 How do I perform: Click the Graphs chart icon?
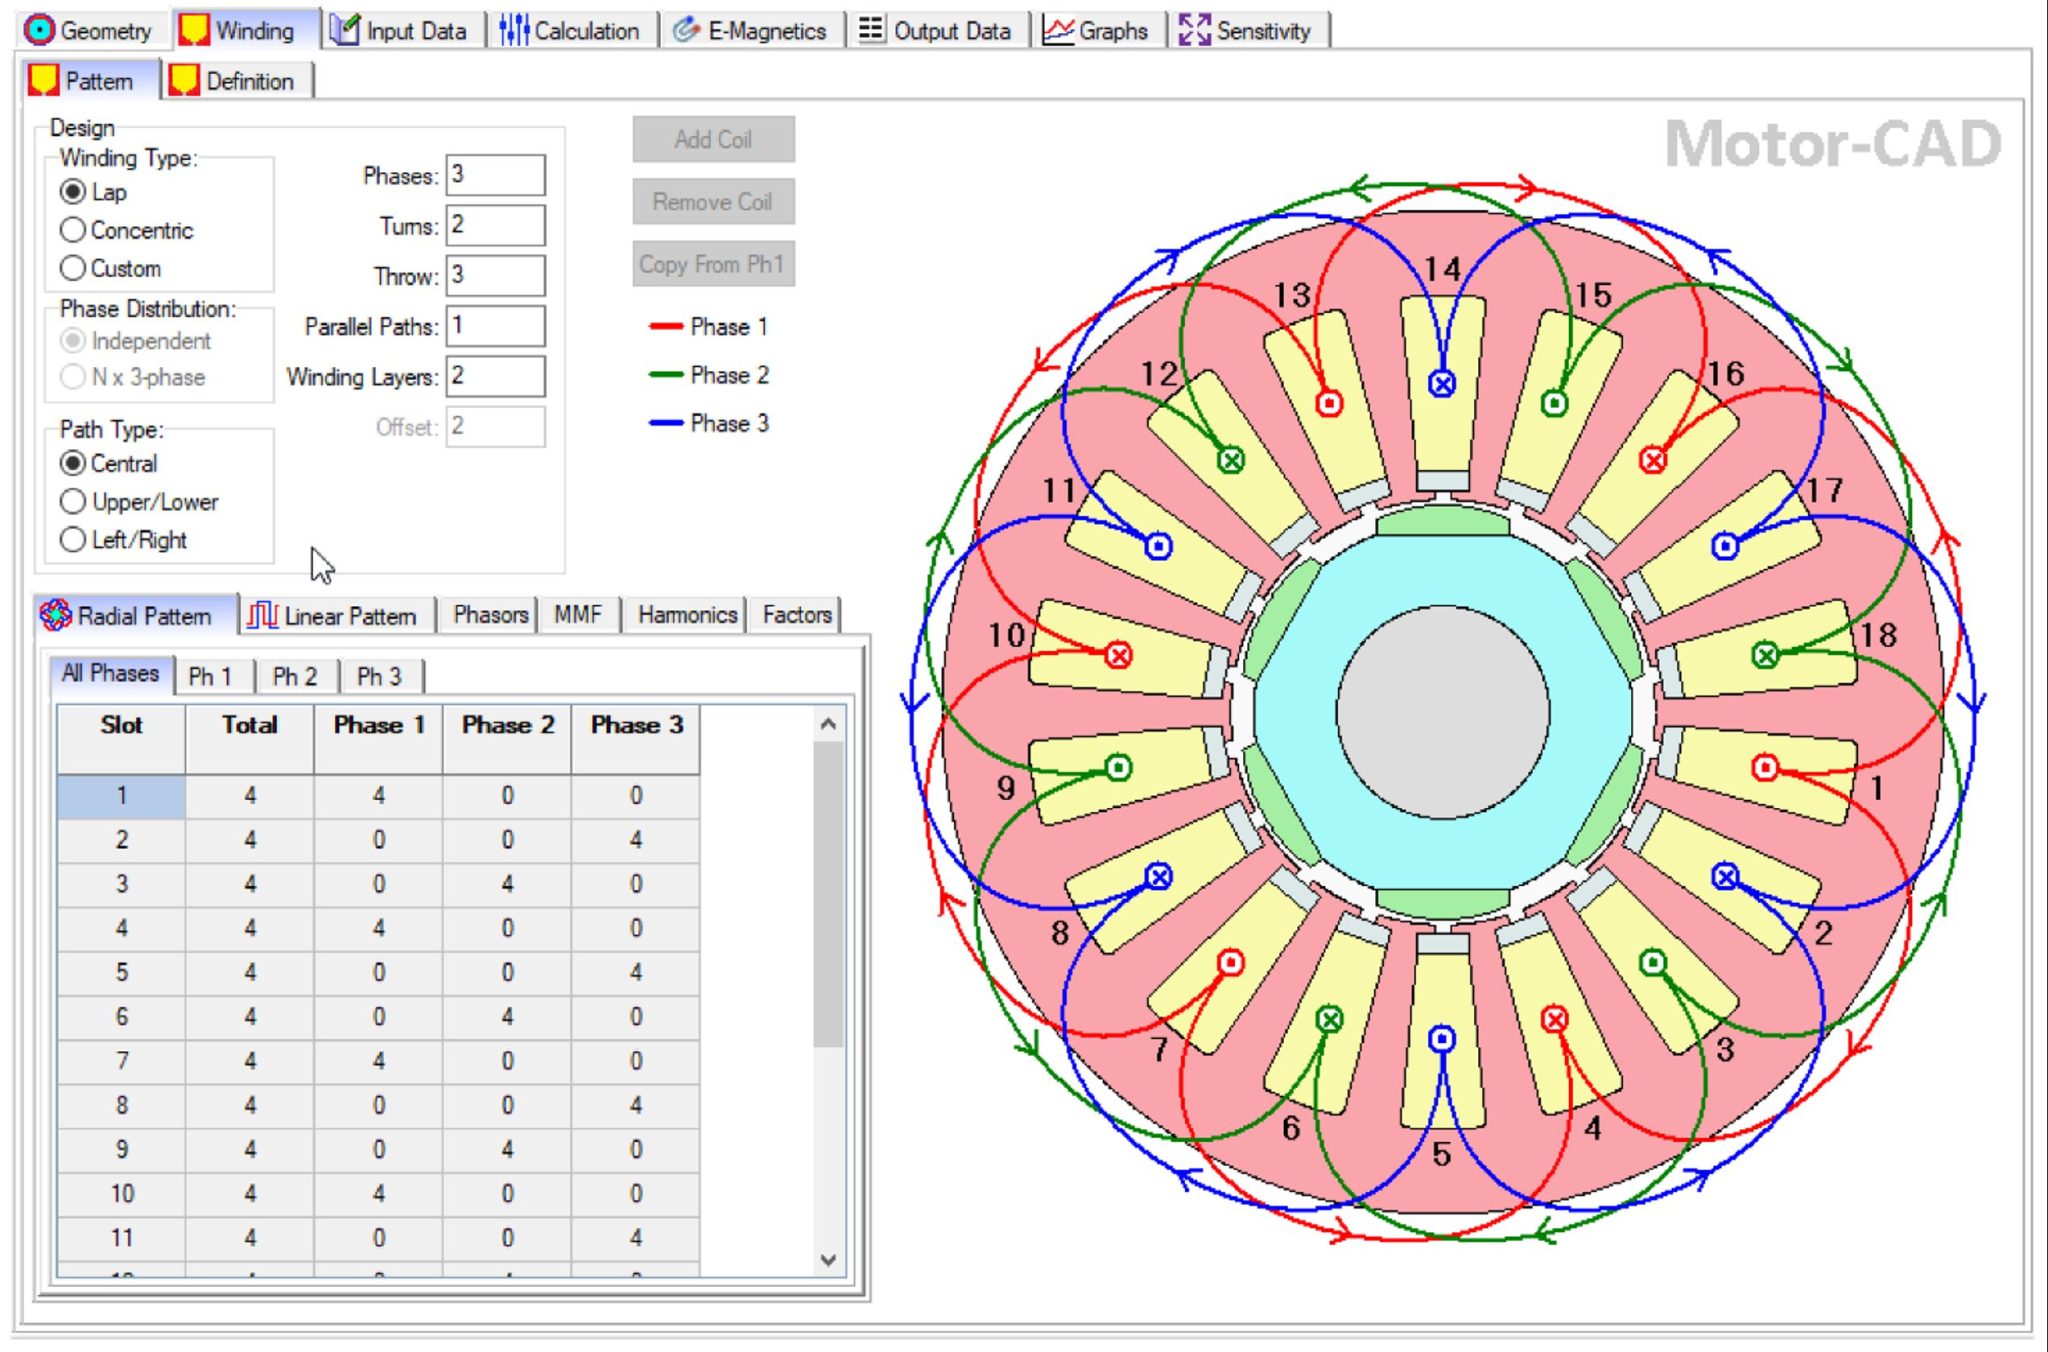[x=1057, y=30]
